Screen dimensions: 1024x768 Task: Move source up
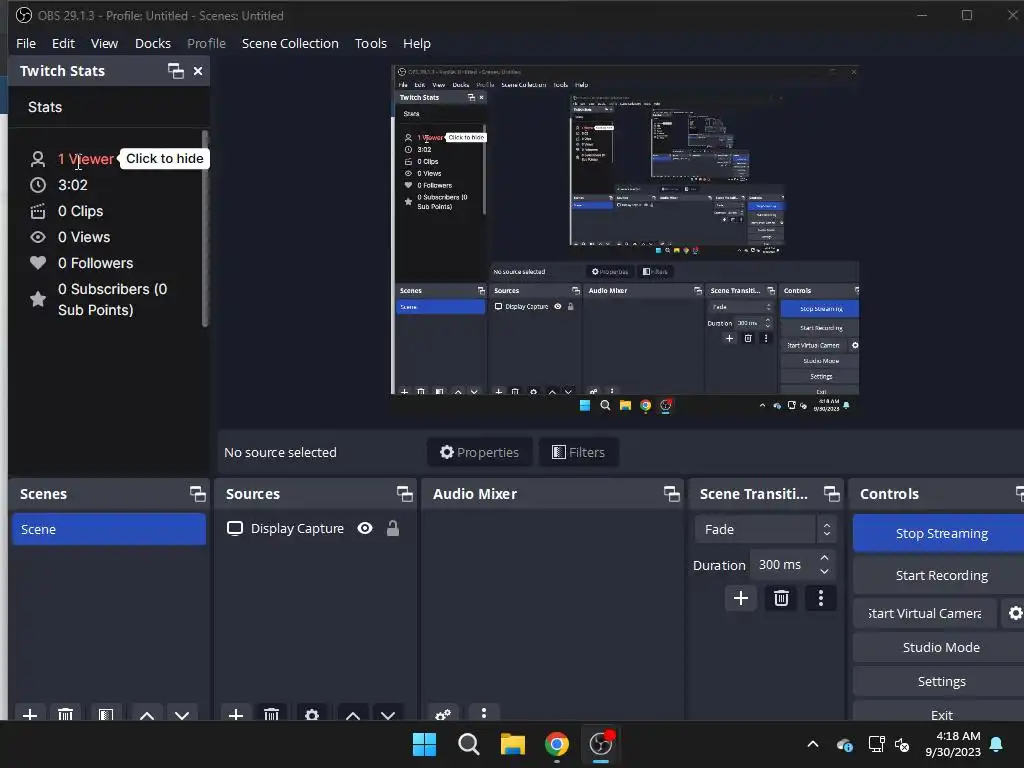click(x=353, y=714)
